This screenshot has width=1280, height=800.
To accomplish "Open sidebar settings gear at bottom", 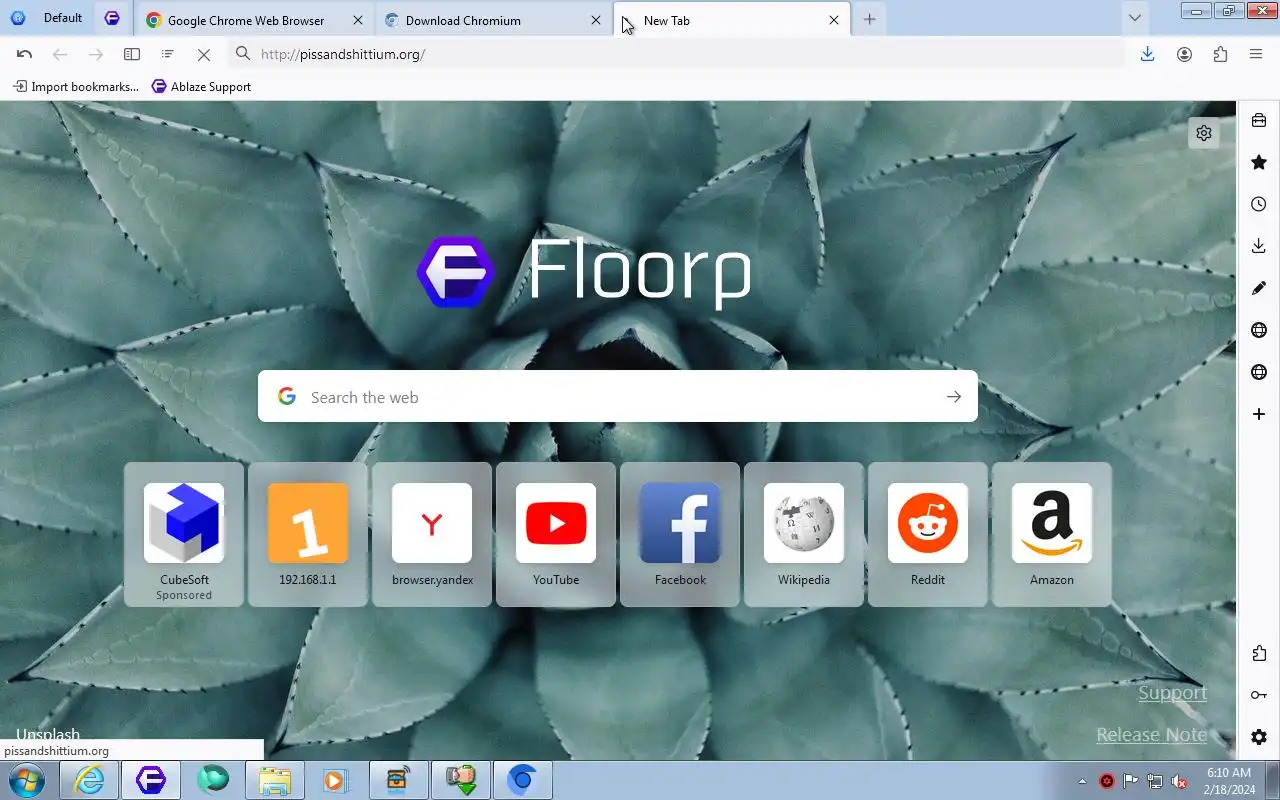I will click(1259, 737).
